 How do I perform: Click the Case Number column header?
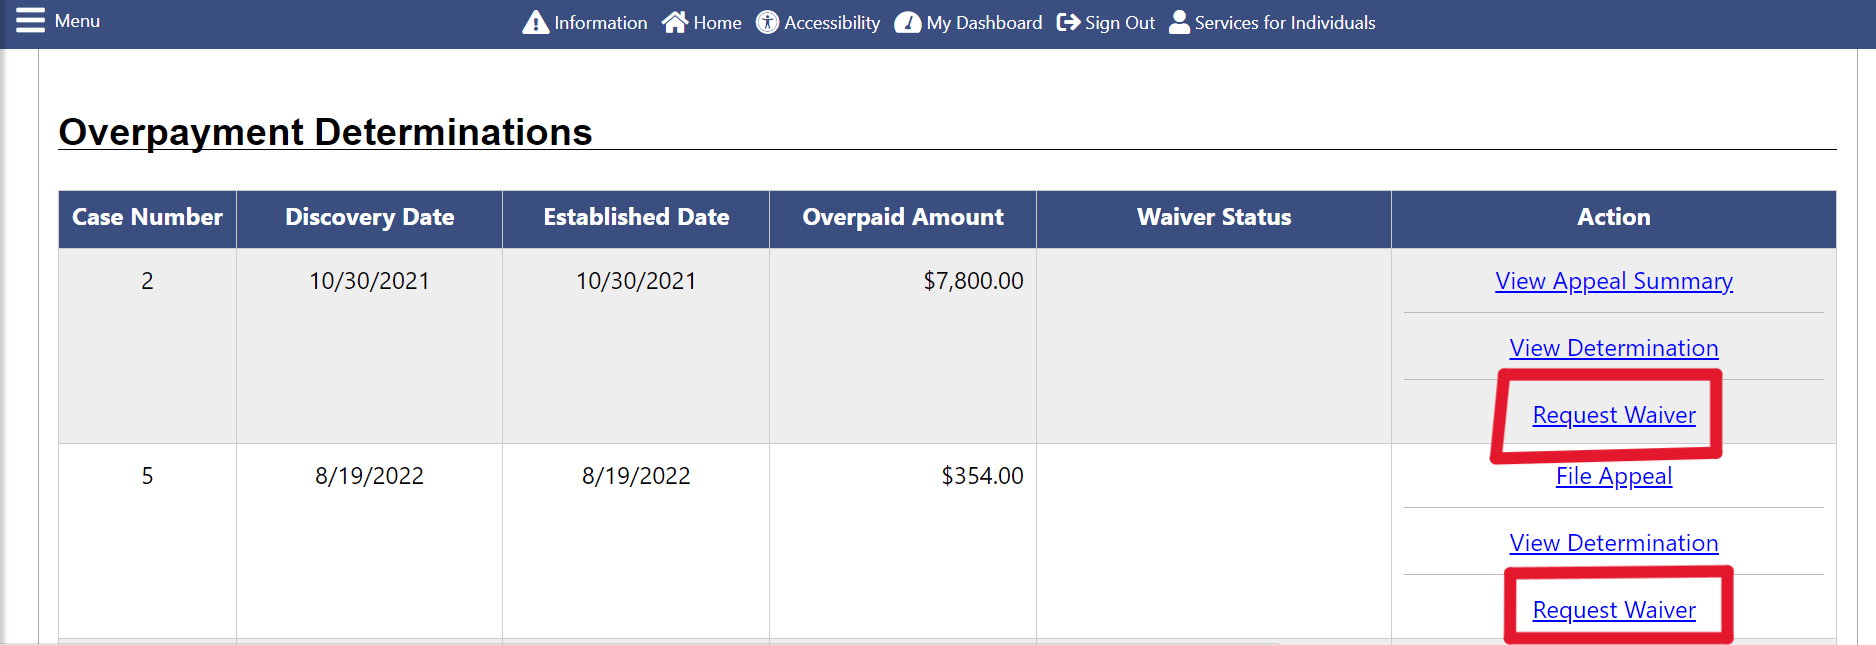click(146, 217)
